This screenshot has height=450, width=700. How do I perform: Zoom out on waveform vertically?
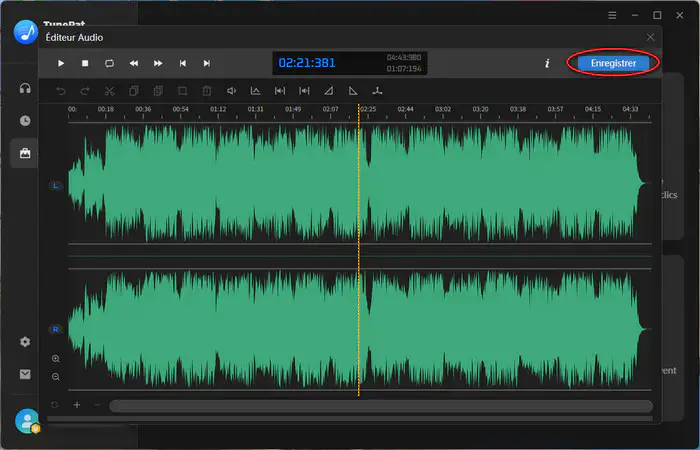point(56,377)
